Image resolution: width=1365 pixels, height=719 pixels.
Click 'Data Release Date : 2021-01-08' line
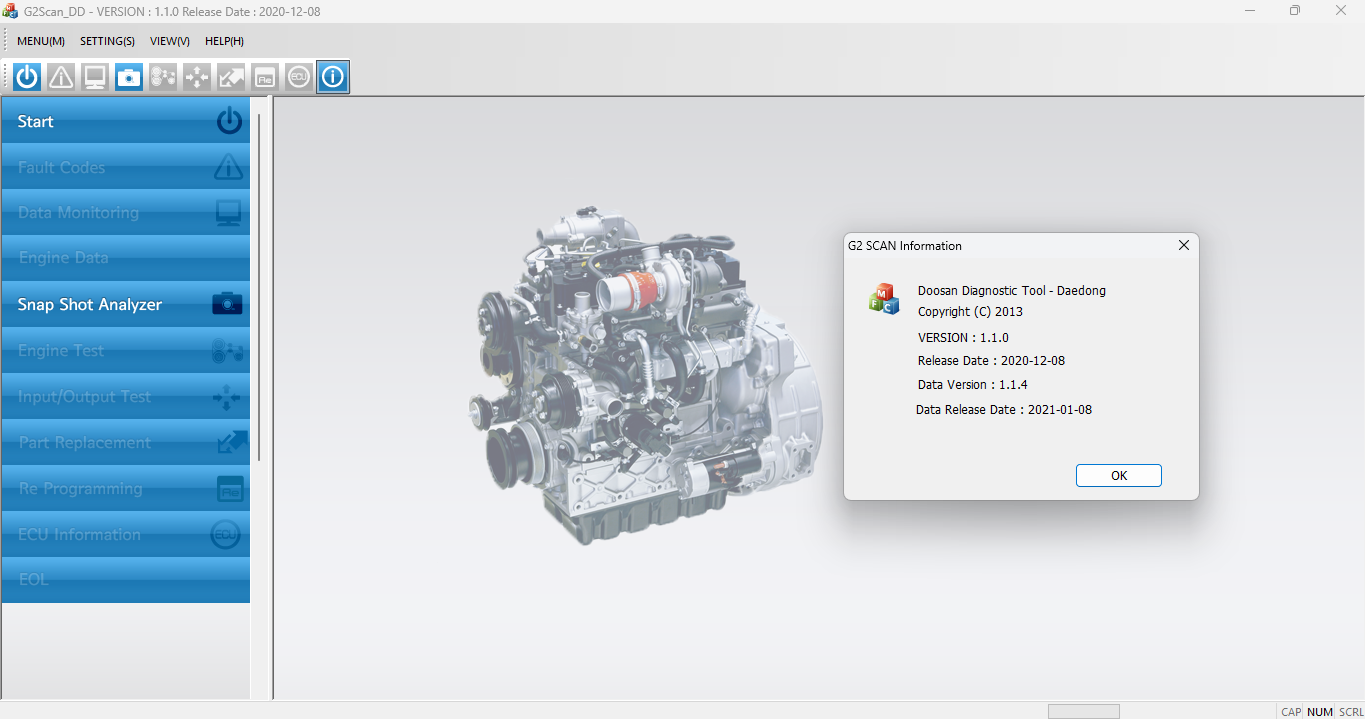coord(1004,410)
